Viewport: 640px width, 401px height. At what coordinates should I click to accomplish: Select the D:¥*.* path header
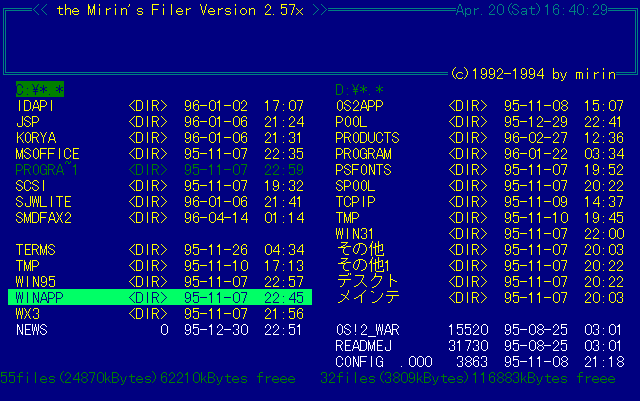pos(359,89)
